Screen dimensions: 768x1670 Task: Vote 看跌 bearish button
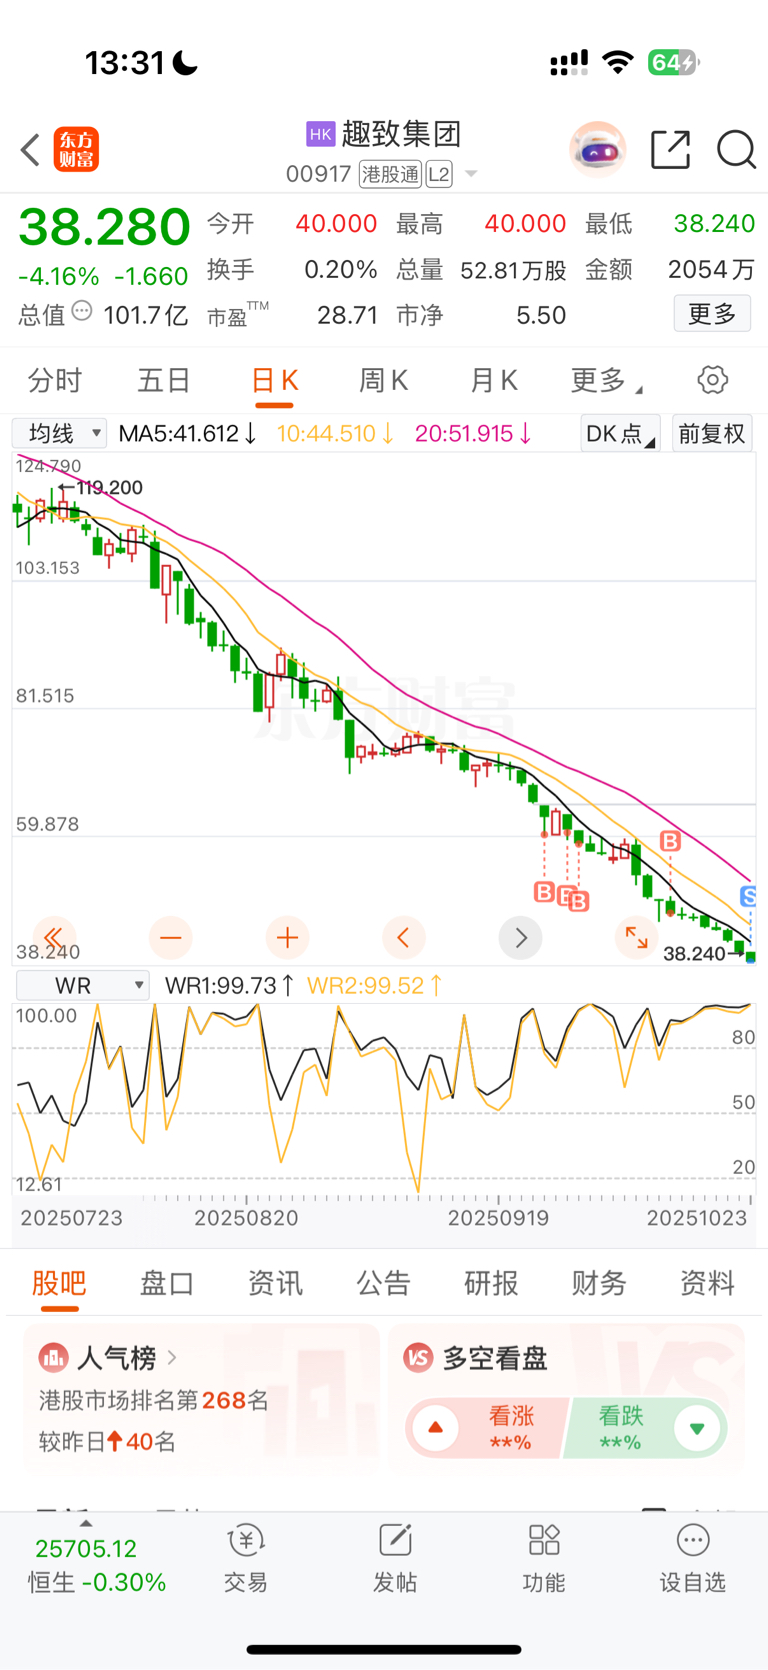pos(646,1428)
